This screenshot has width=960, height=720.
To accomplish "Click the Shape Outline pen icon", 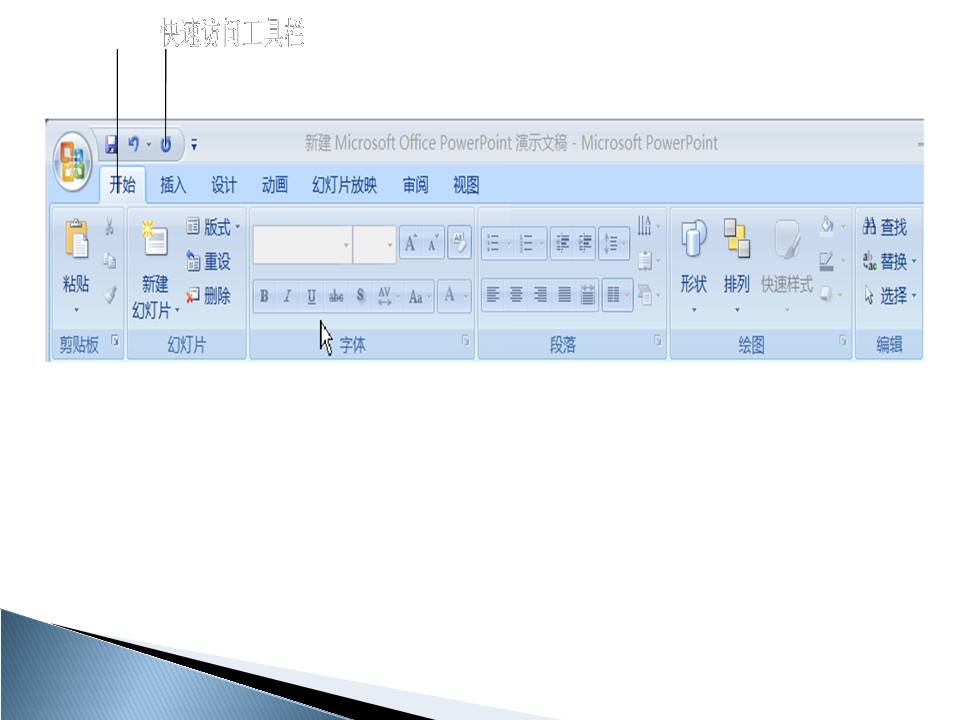I will pos(827,261).
